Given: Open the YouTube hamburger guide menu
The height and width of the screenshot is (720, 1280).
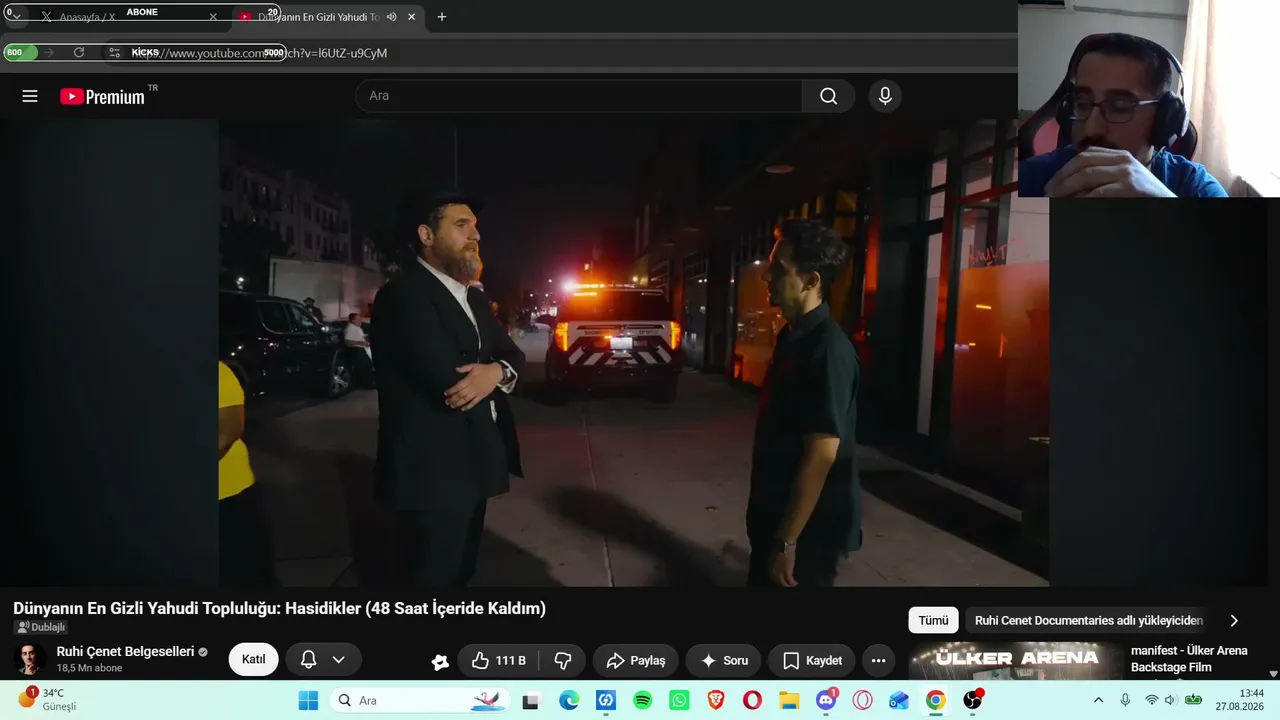Looking at the screenshot, I should [30, 96].
